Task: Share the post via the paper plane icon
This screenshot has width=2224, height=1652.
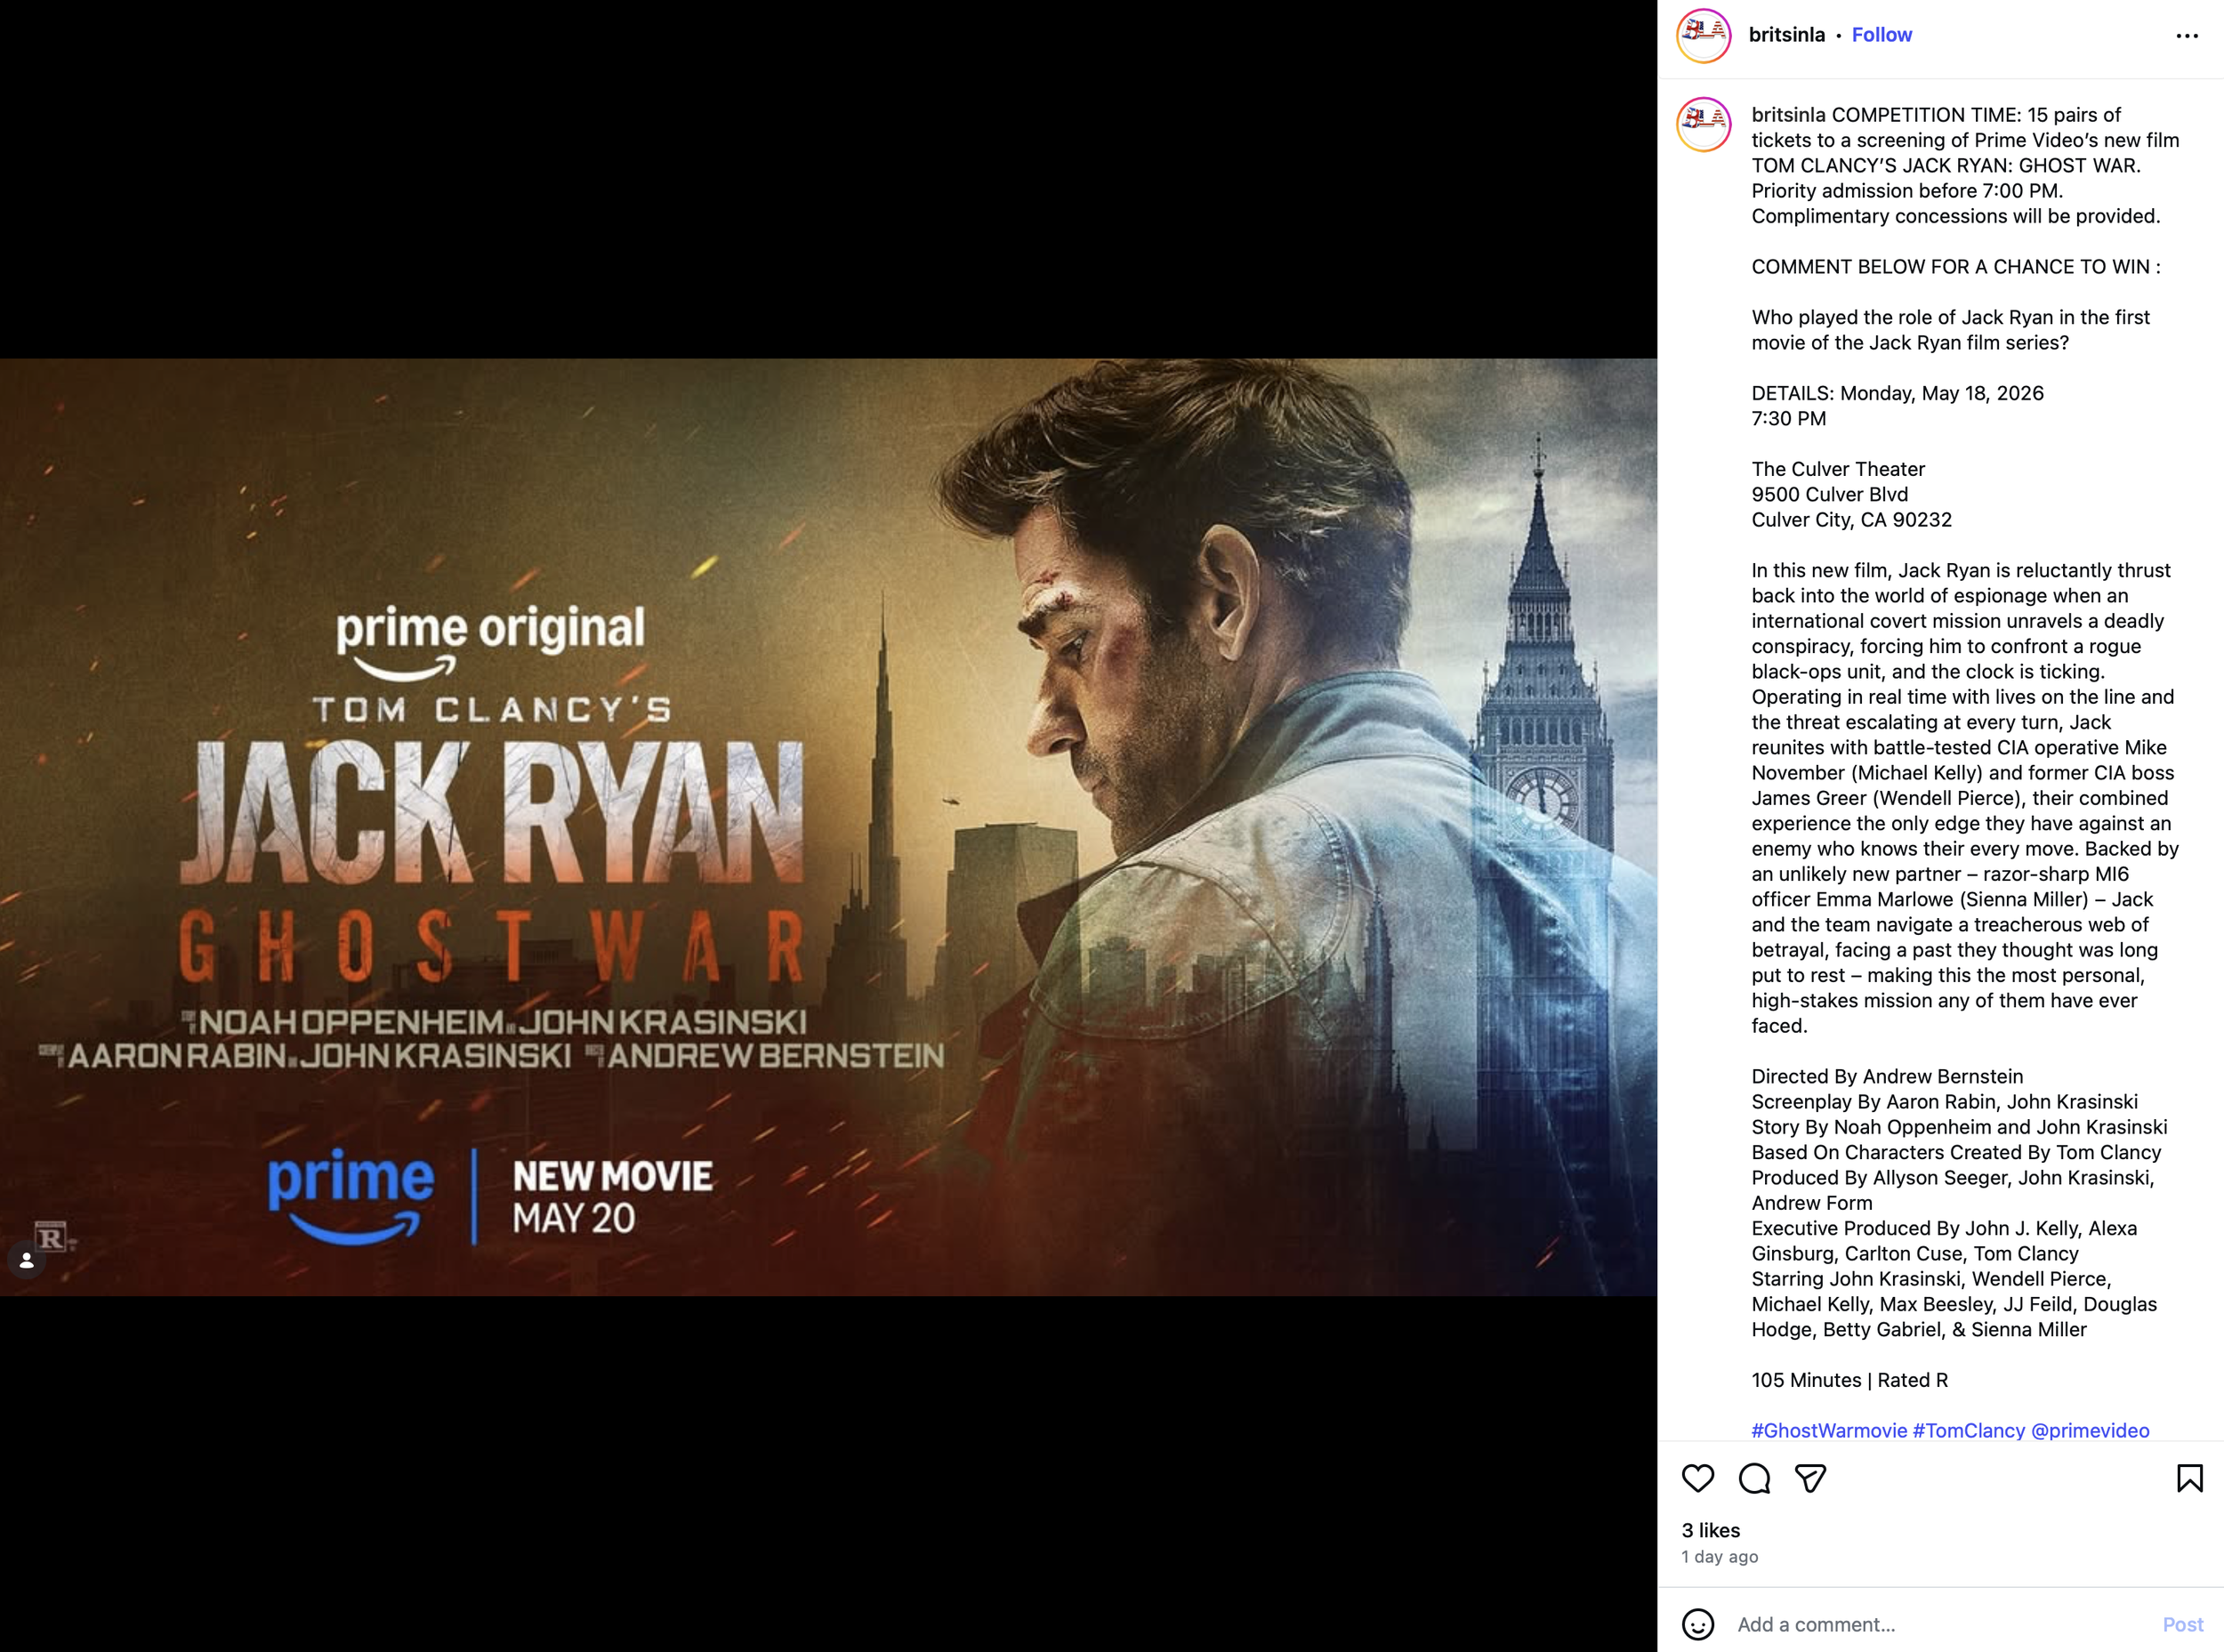Action: [x=1810, y=1478]
